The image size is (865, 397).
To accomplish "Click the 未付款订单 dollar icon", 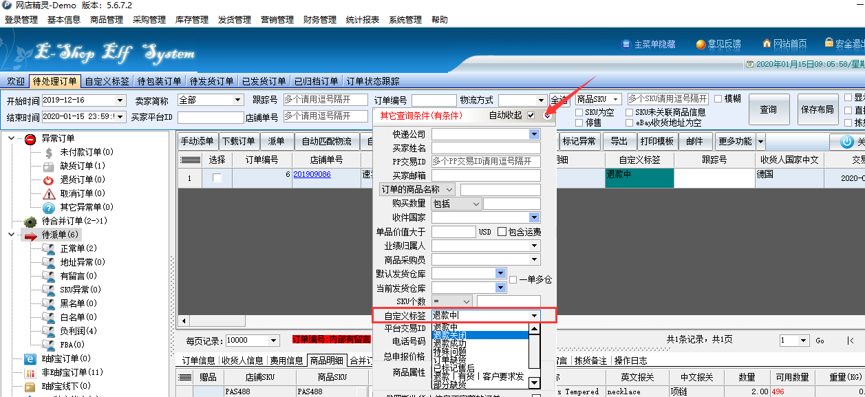I will tap(49, 152).
